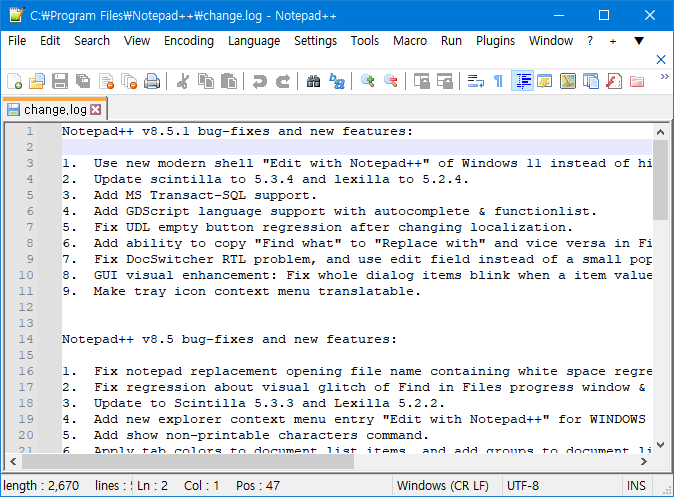Screen dimensions: 674x497
Task: Click line number 14 in the margin
Action: (x=26, y=339)
